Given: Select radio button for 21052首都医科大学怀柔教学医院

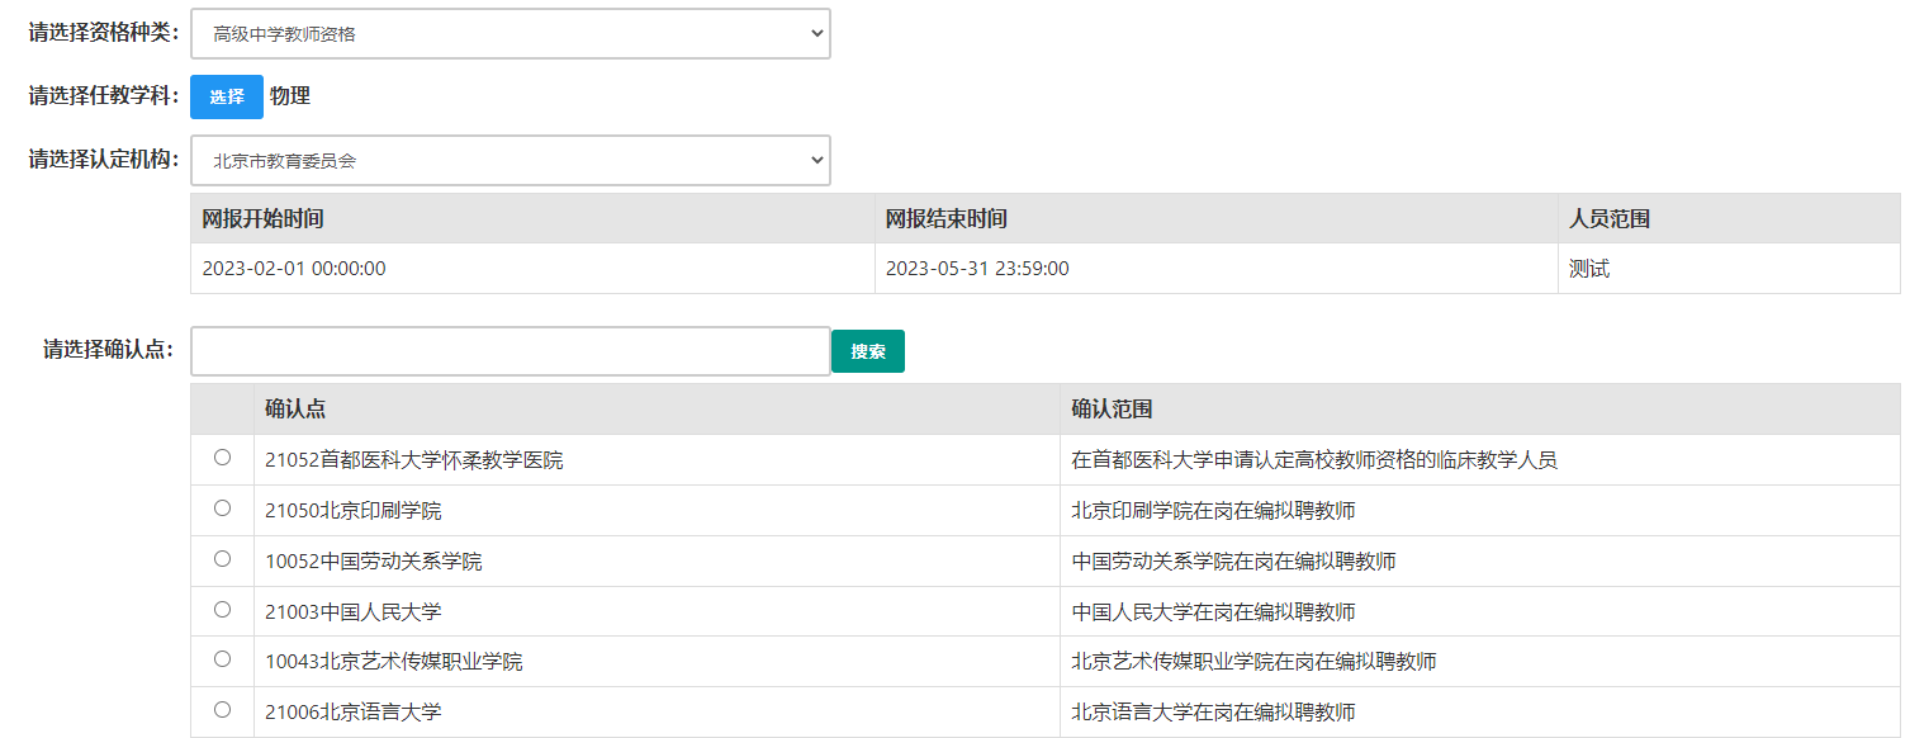Looking at the screenshot, I should 222,458.
